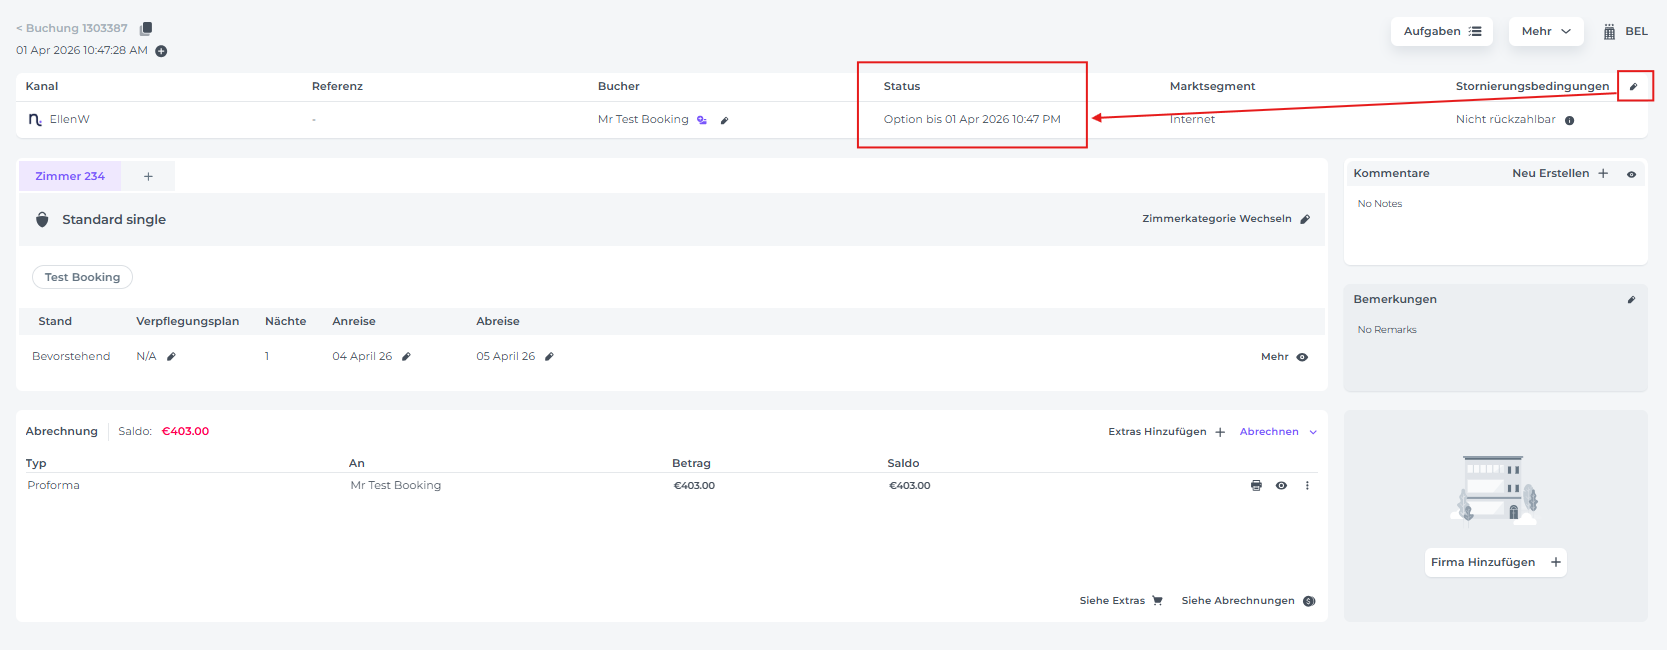Add a new room tab
1667x650 pixels.
tap(148, 176)
